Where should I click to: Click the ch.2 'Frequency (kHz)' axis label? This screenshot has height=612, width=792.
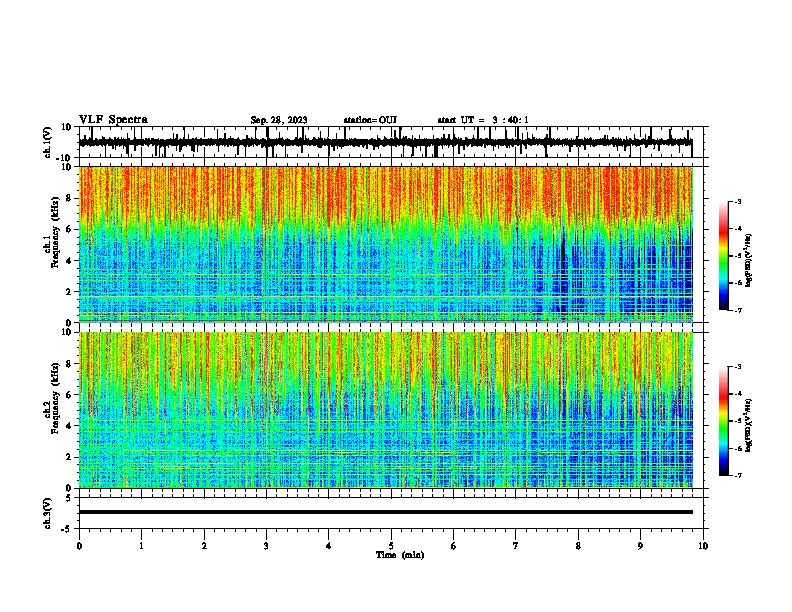tap(55, 398)
